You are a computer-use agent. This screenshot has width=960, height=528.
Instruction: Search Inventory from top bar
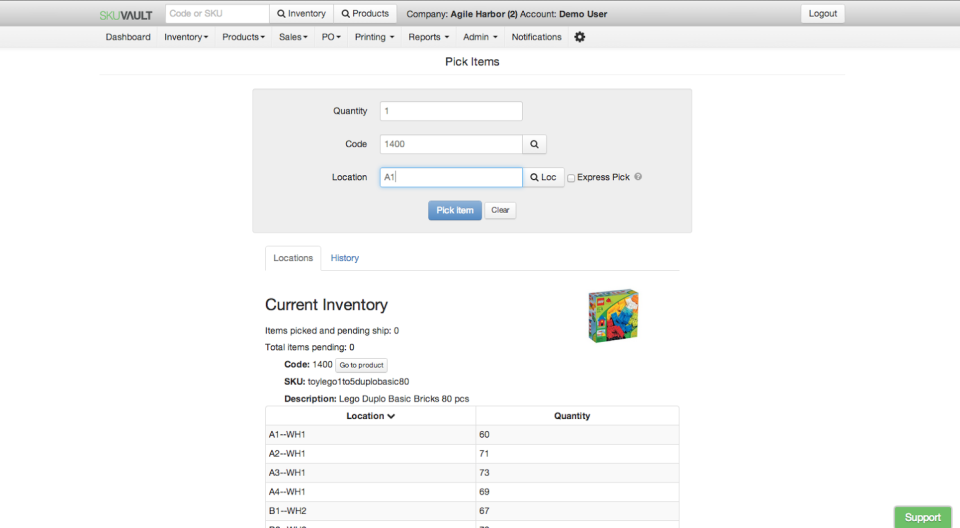pos(301,13)
